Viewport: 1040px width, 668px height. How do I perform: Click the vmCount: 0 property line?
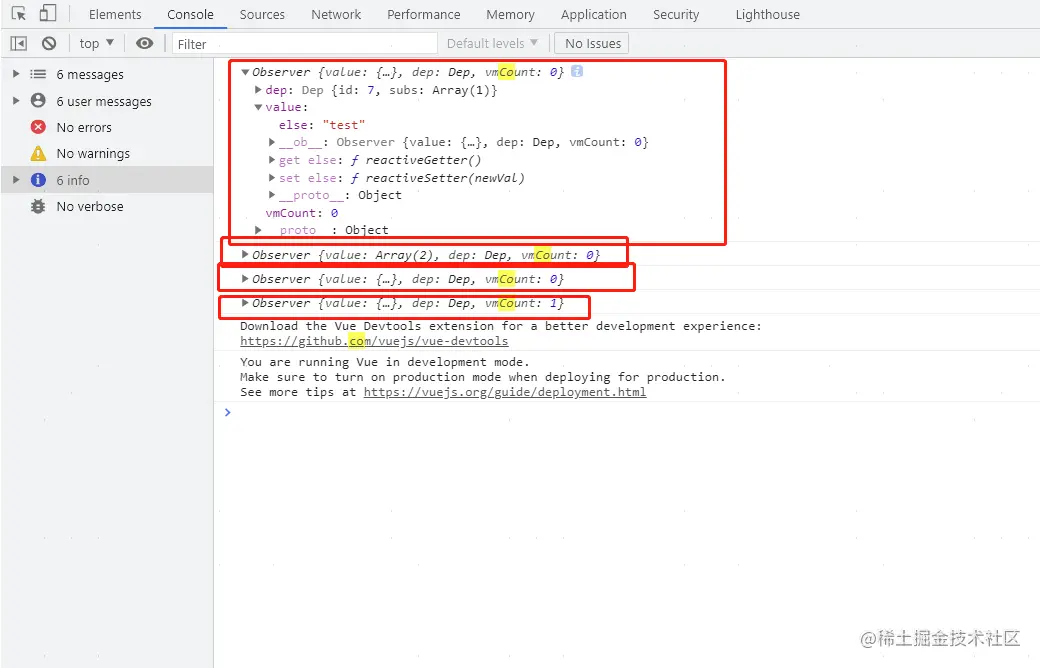click(x=302, y=213)
